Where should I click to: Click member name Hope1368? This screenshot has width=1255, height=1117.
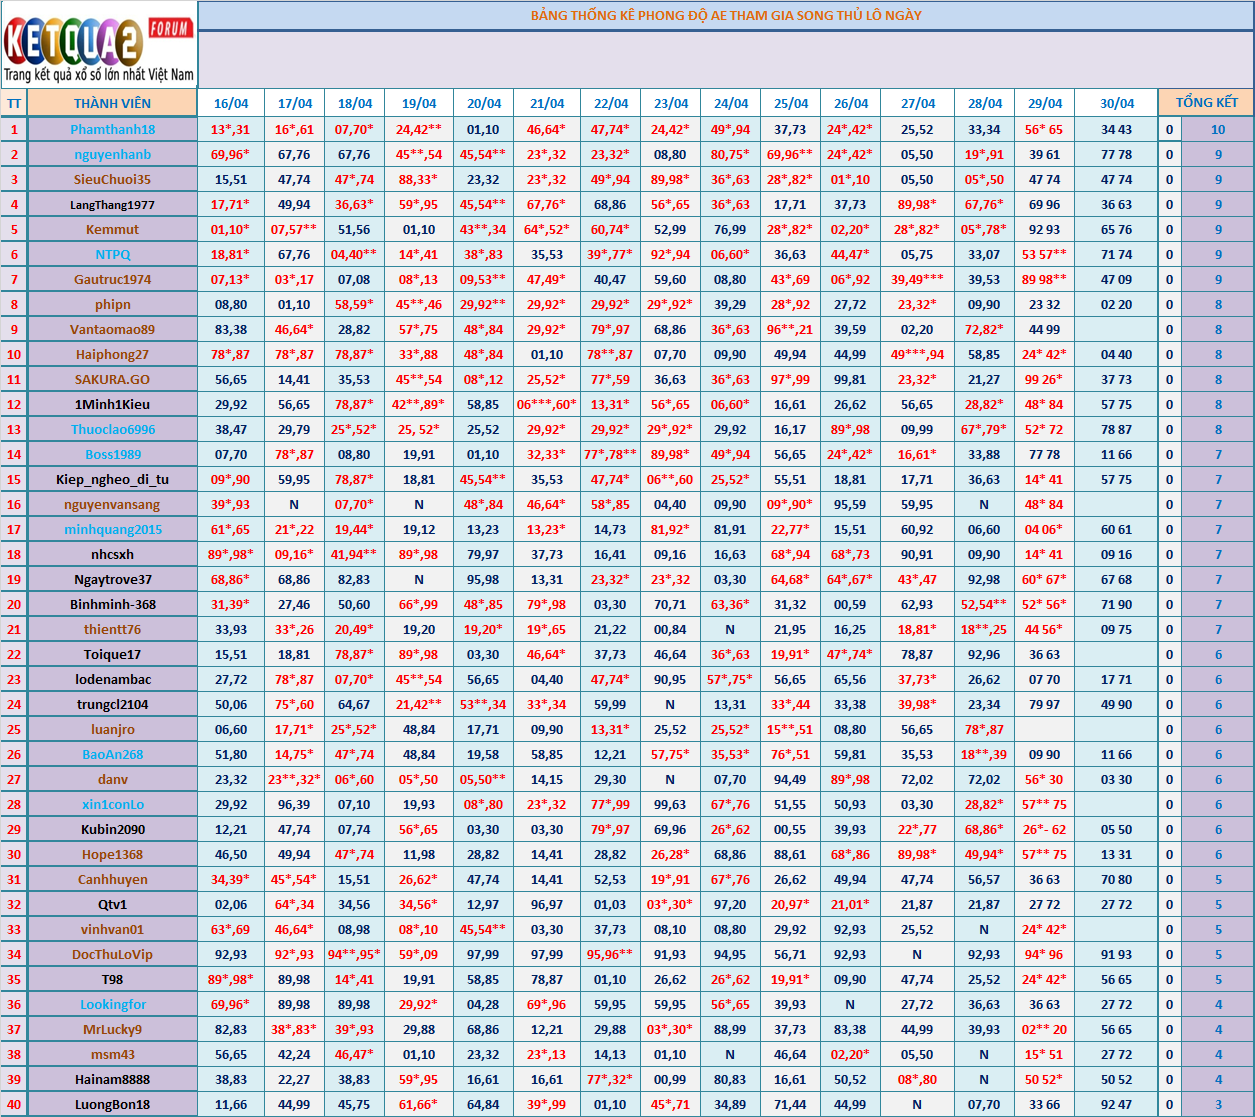coord(113,854)
